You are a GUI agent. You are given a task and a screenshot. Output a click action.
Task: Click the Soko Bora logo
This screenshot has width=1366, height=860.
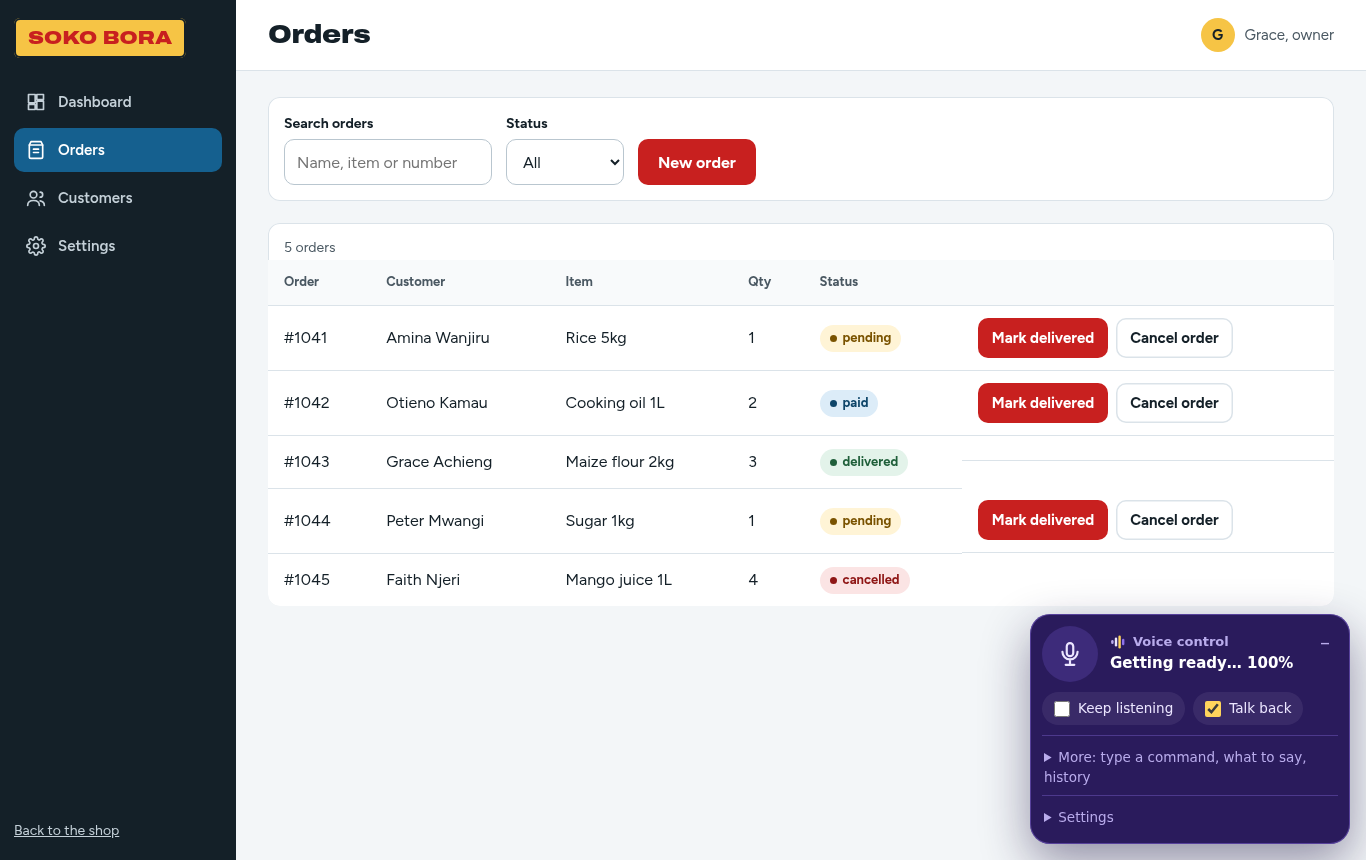[x=100, y=38]
